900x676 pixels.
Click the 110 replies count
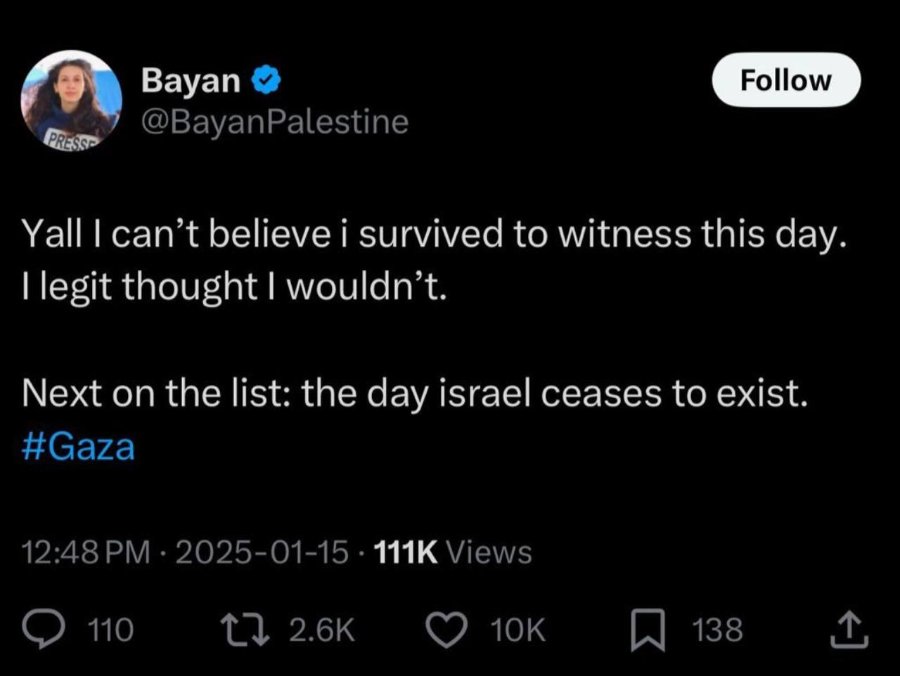click(x=111, y=630)
